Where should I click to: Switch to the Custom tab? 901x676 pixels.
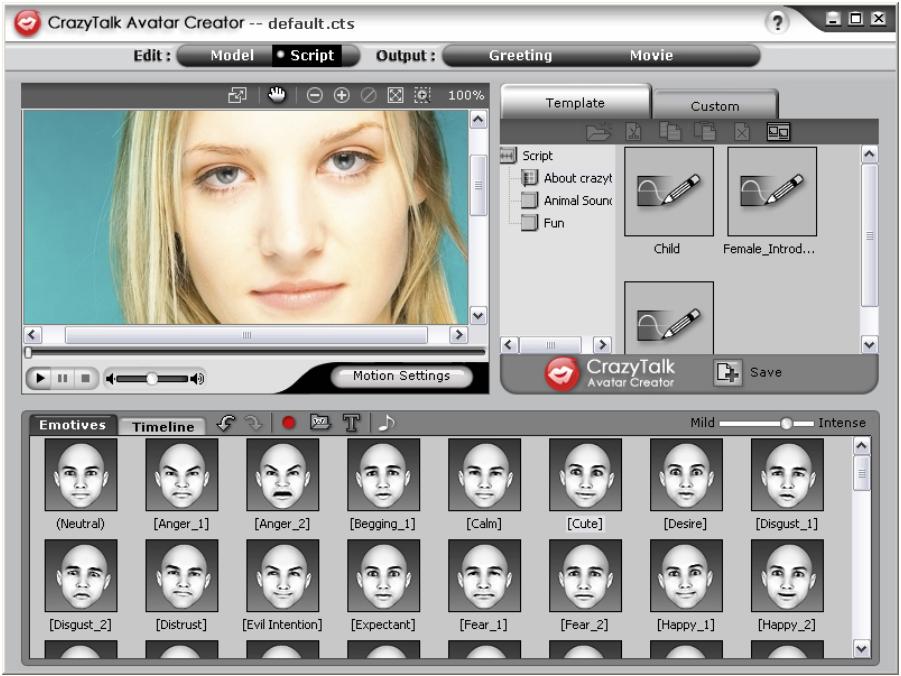pos(715,106)
